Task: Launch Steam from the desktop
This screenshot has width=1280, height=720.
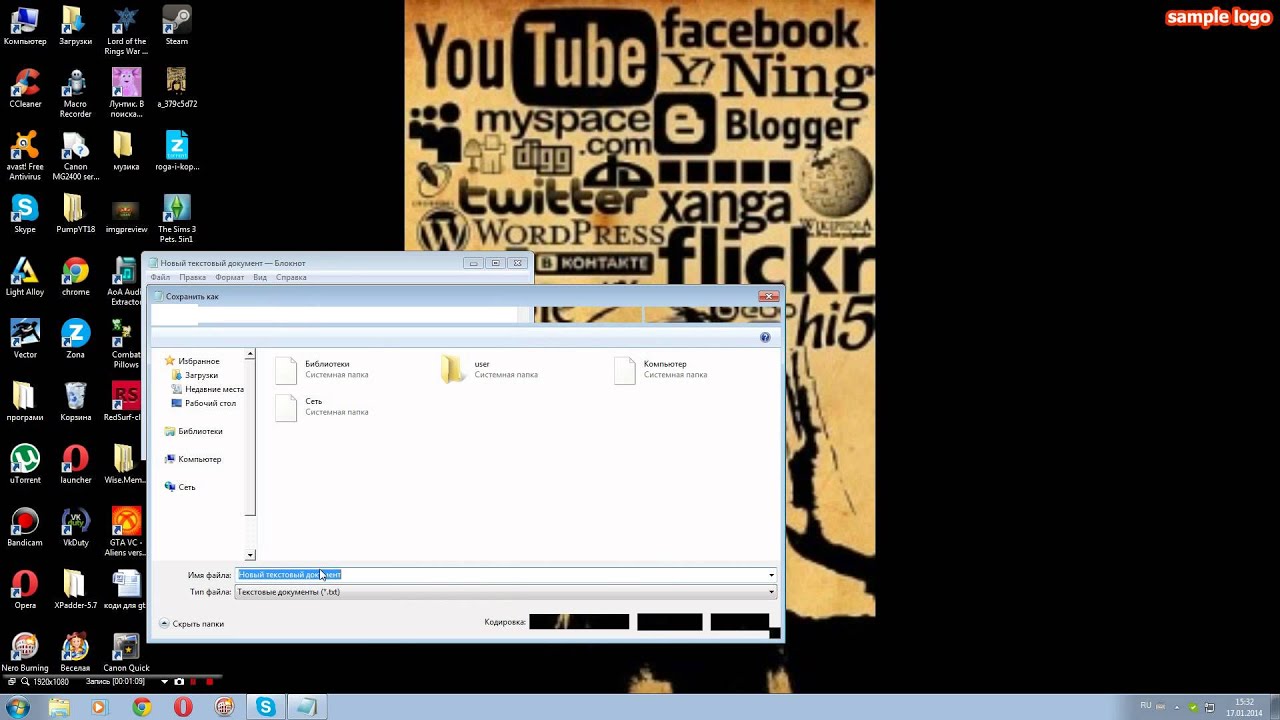Action: (x=177, y=26)
